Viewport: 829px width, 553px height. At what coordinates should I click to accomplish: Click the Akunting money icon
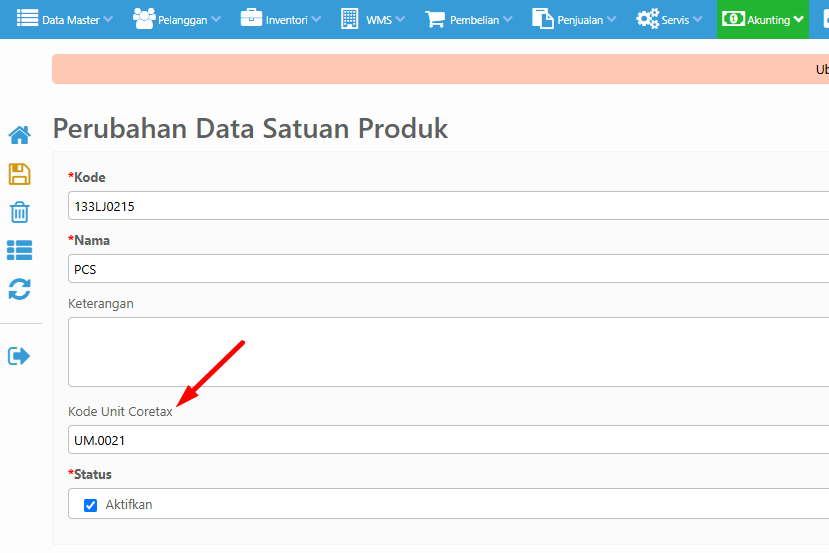coord(733,19)
